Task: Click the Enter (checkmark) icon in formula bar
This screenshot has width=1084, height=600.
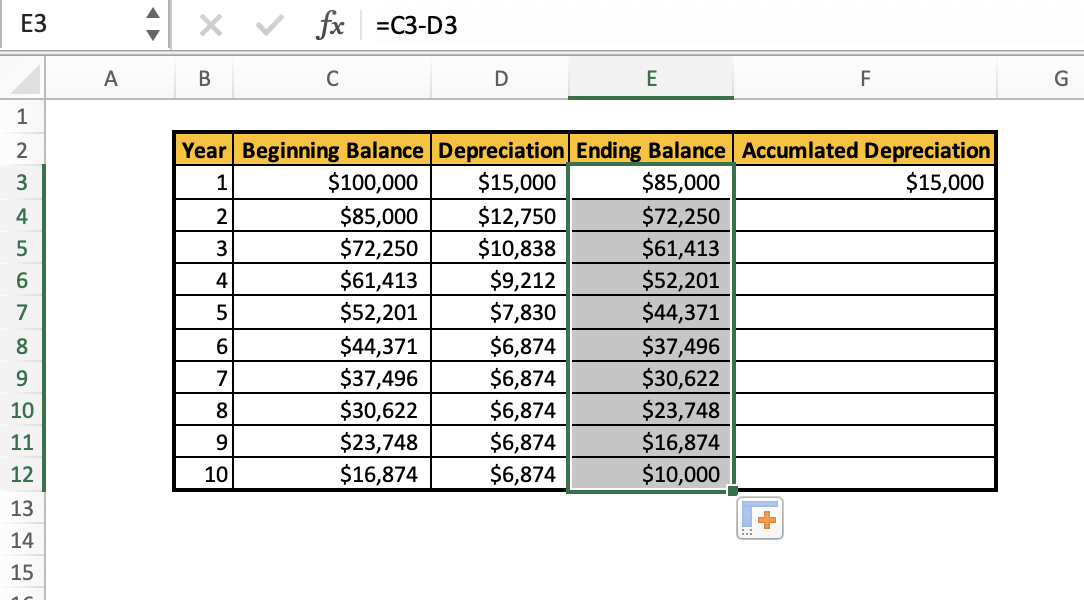Action: point(267,25)
